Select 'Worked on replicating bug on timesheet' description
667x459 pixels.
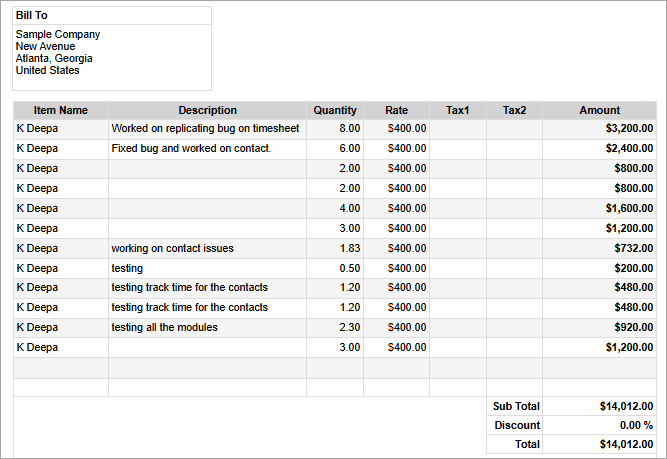(x=205, y=129)
